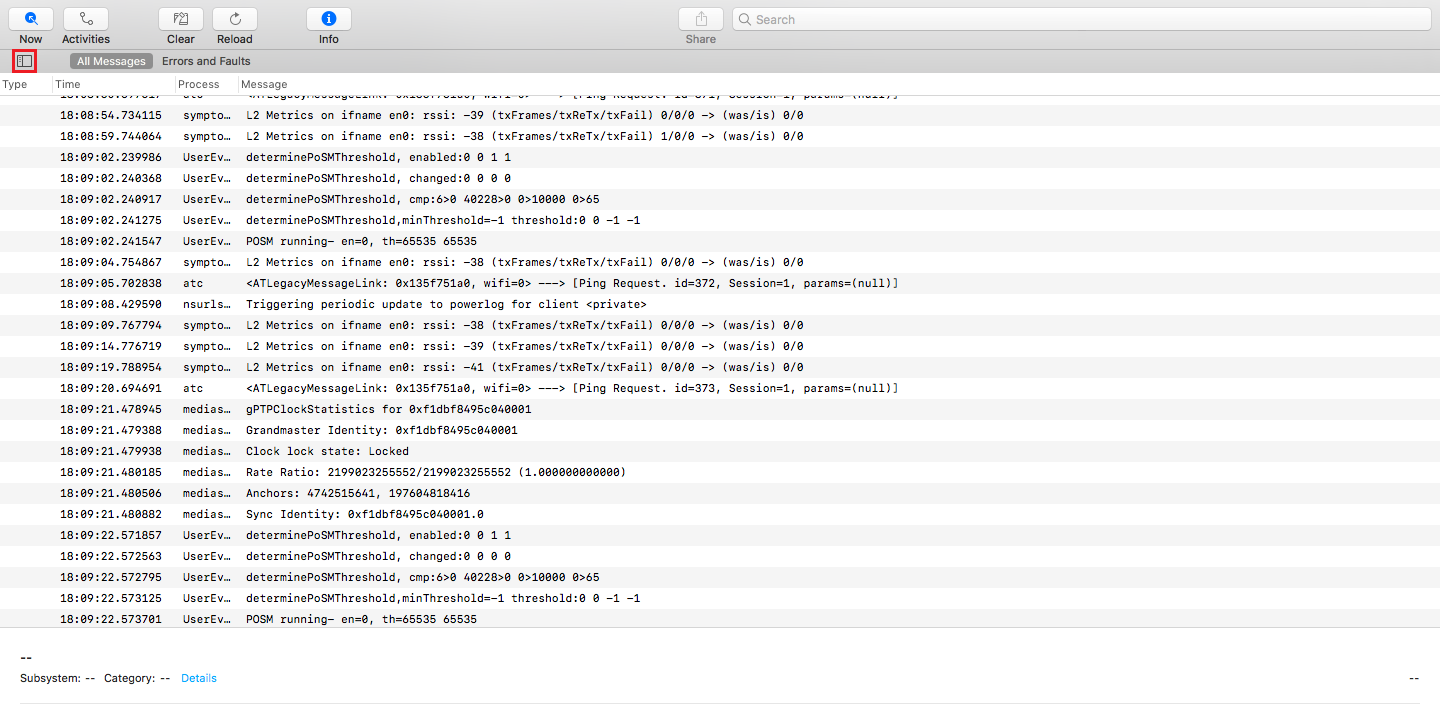Click the Message column header
1440x719 pixels.
(x=264, y=84)
